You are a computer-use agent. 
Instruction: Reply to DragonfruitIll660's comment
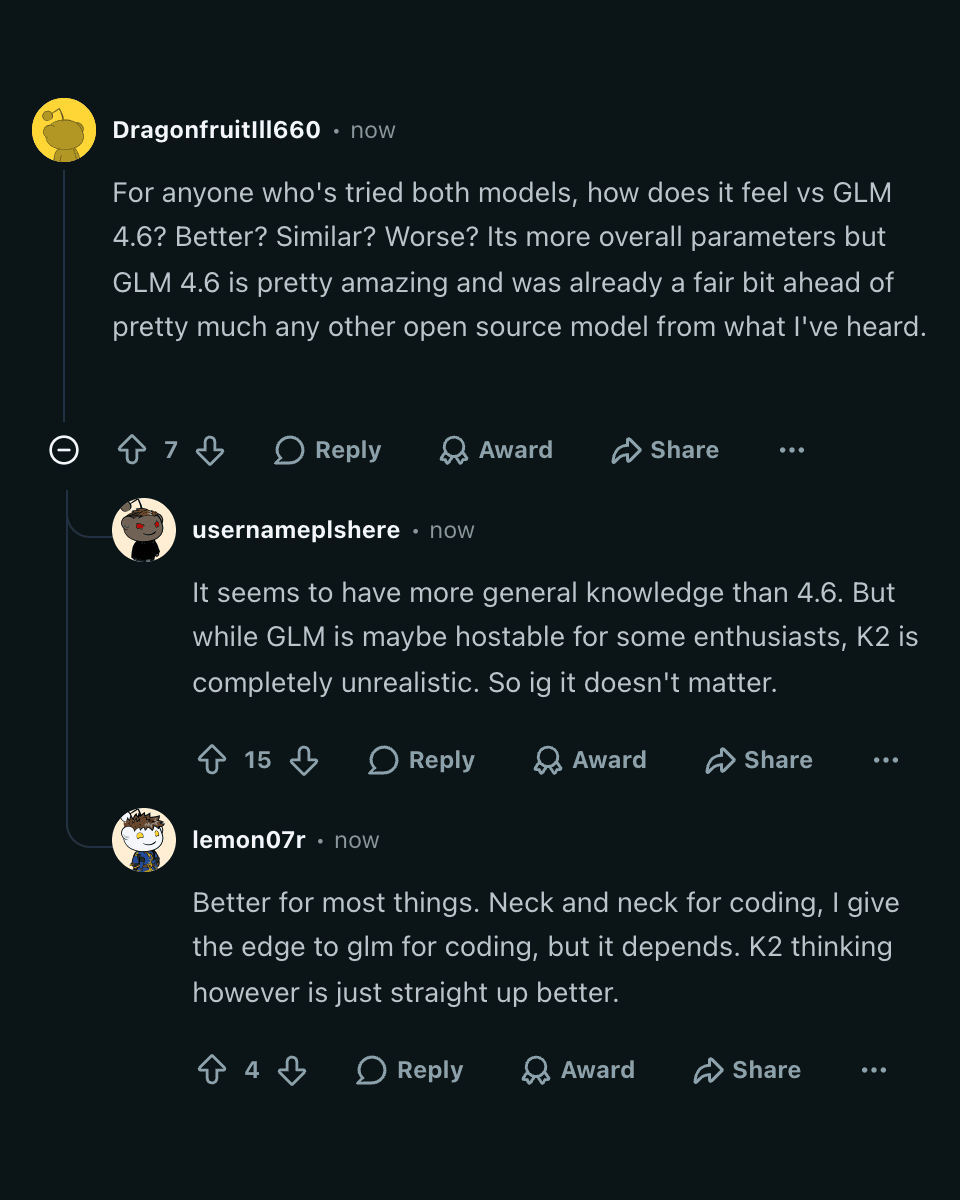(328, 450)
